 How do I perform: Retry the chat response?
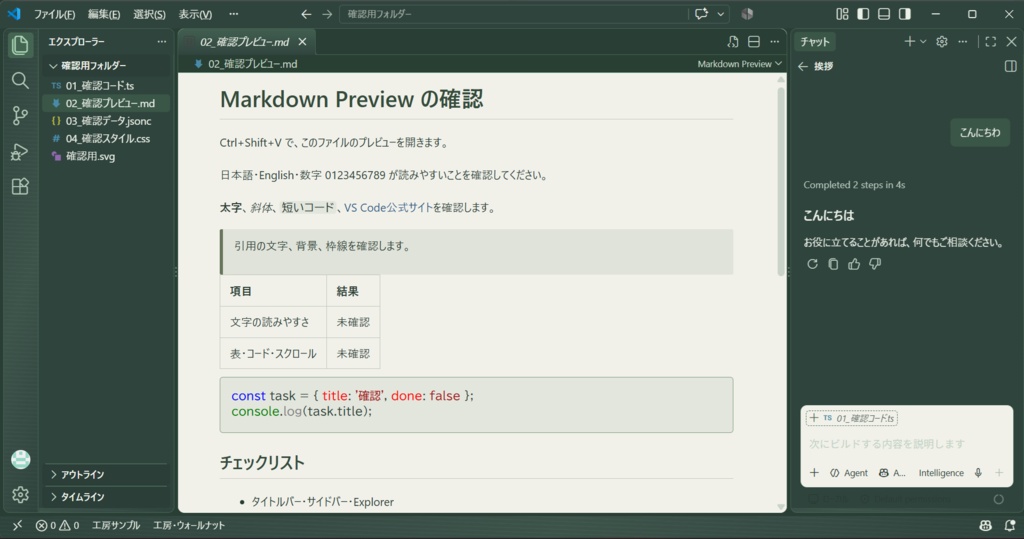click(x=812, y=264)
